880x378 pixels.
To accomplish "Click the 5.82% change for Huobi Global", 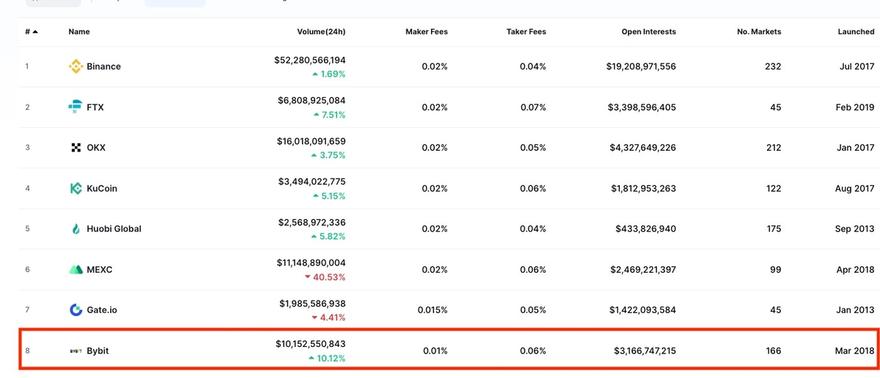I will [x=328, y=237].
